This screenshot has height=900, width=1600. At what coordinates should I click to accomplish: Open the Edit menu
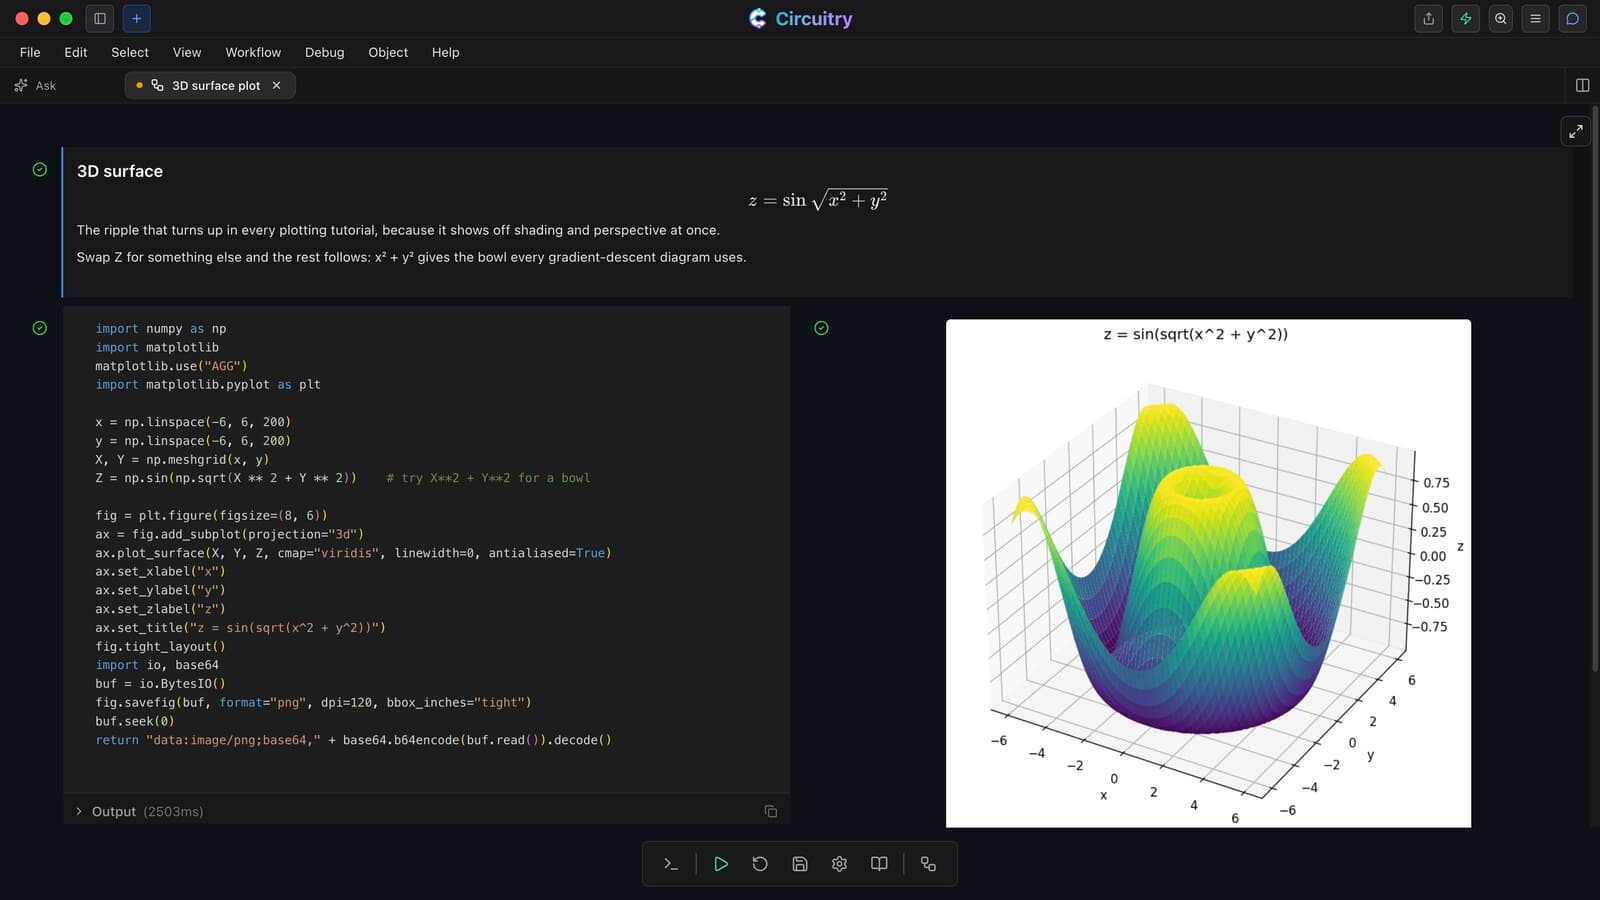[76, 52]
